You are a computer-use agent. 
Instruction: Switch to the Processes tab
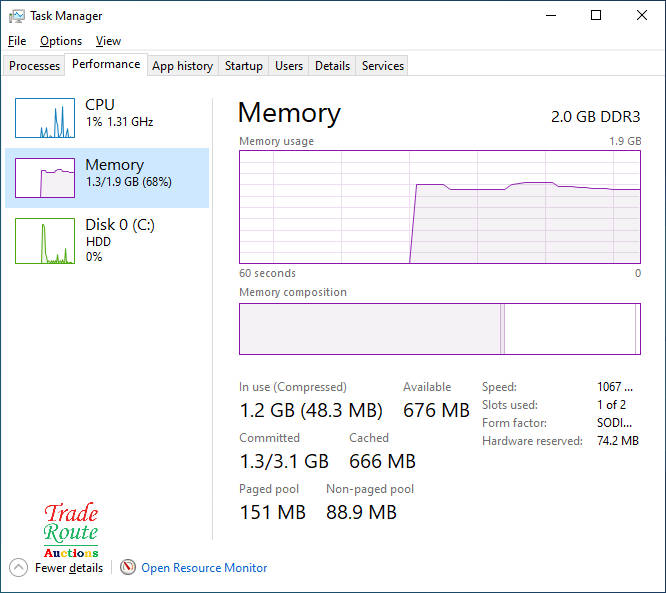pyautogui.click(x=35, y=66)
